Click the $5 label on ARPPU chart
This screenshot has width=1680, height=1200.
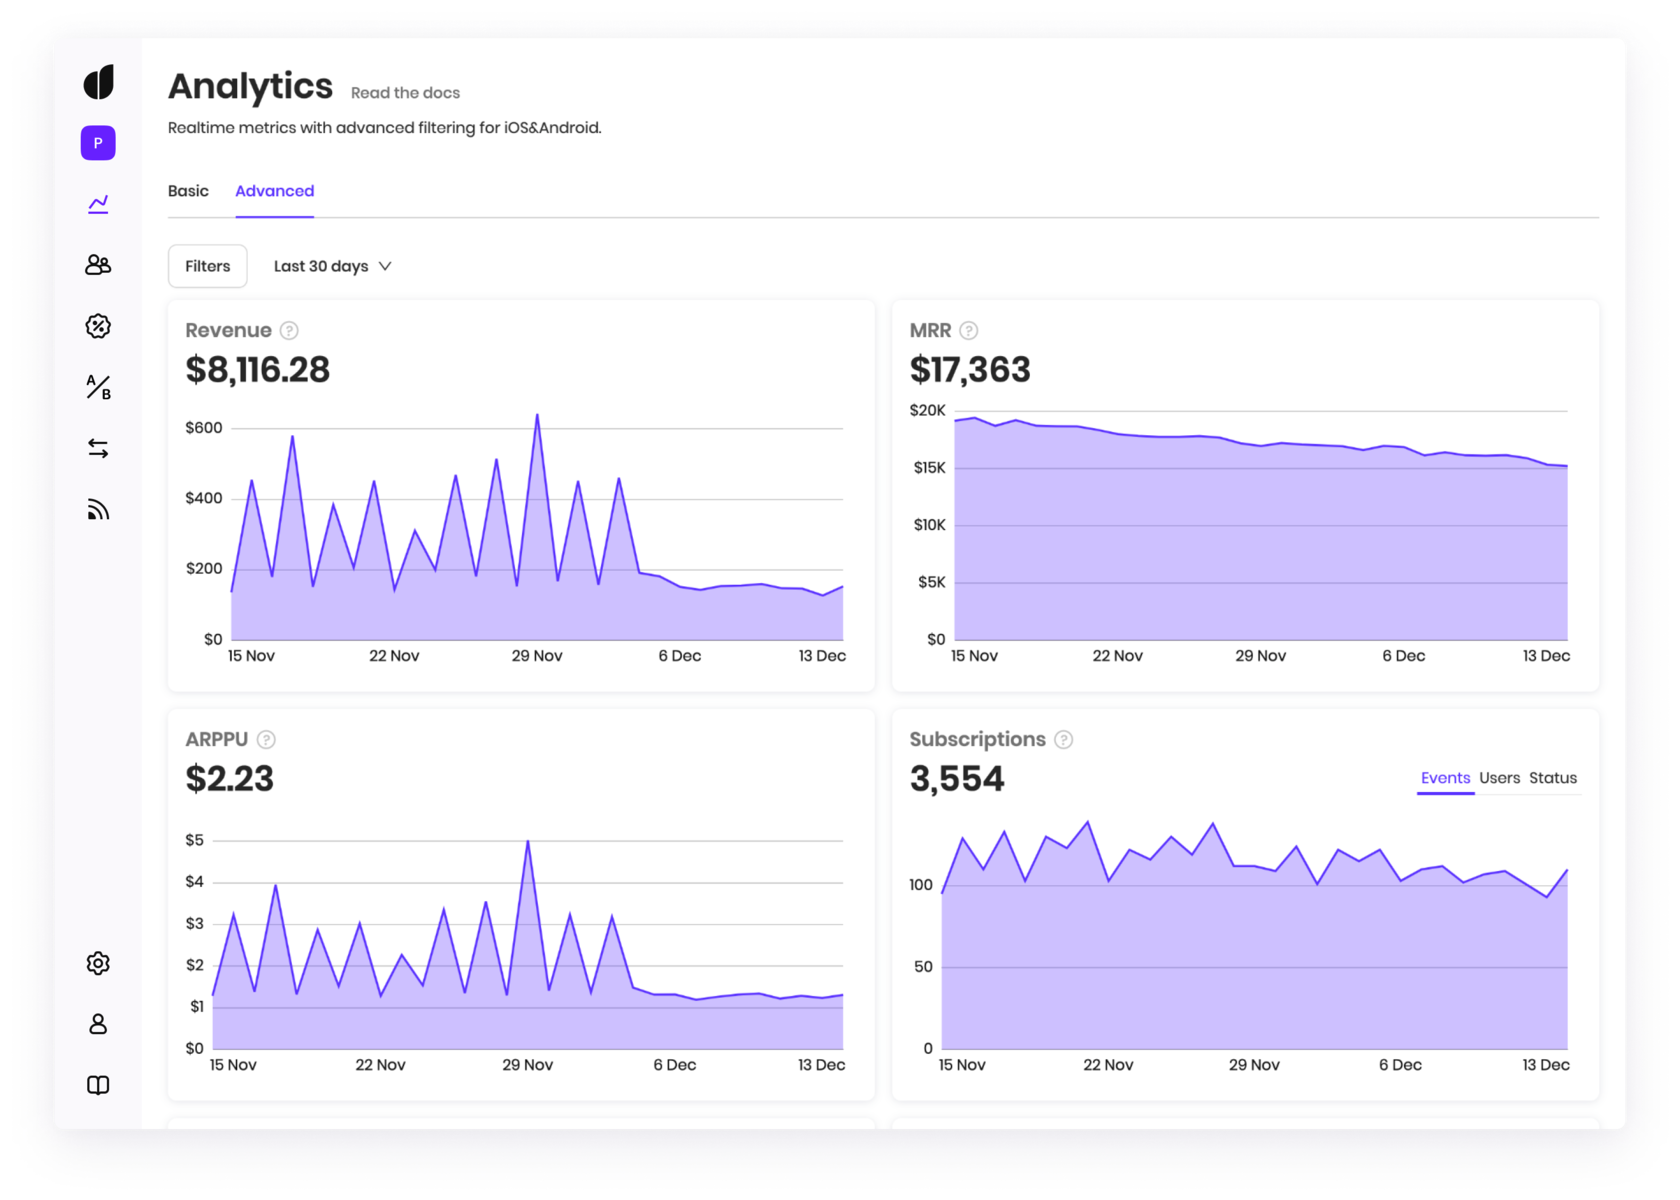[x=194, y=840]
